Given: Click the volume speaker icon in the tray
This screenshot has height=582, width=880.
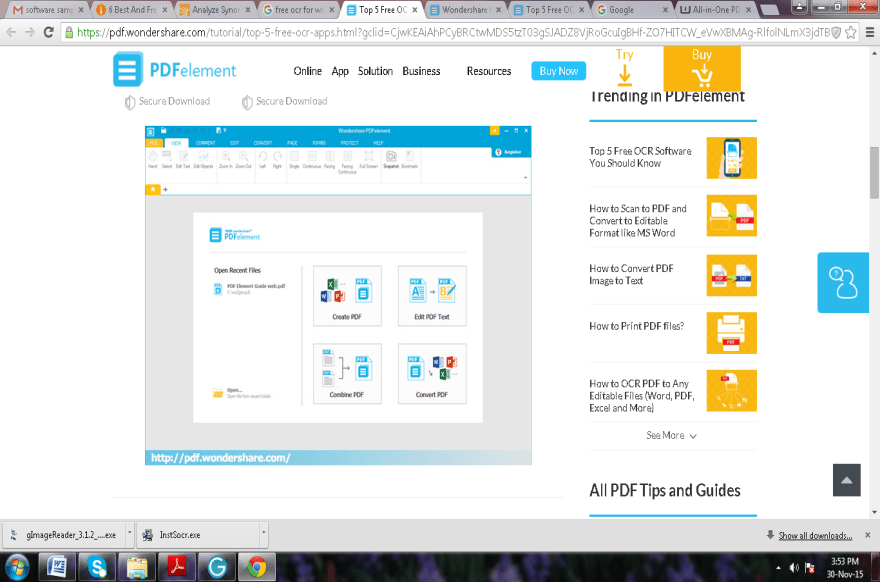Looking at the screenshot, I should tap(794, 568).
